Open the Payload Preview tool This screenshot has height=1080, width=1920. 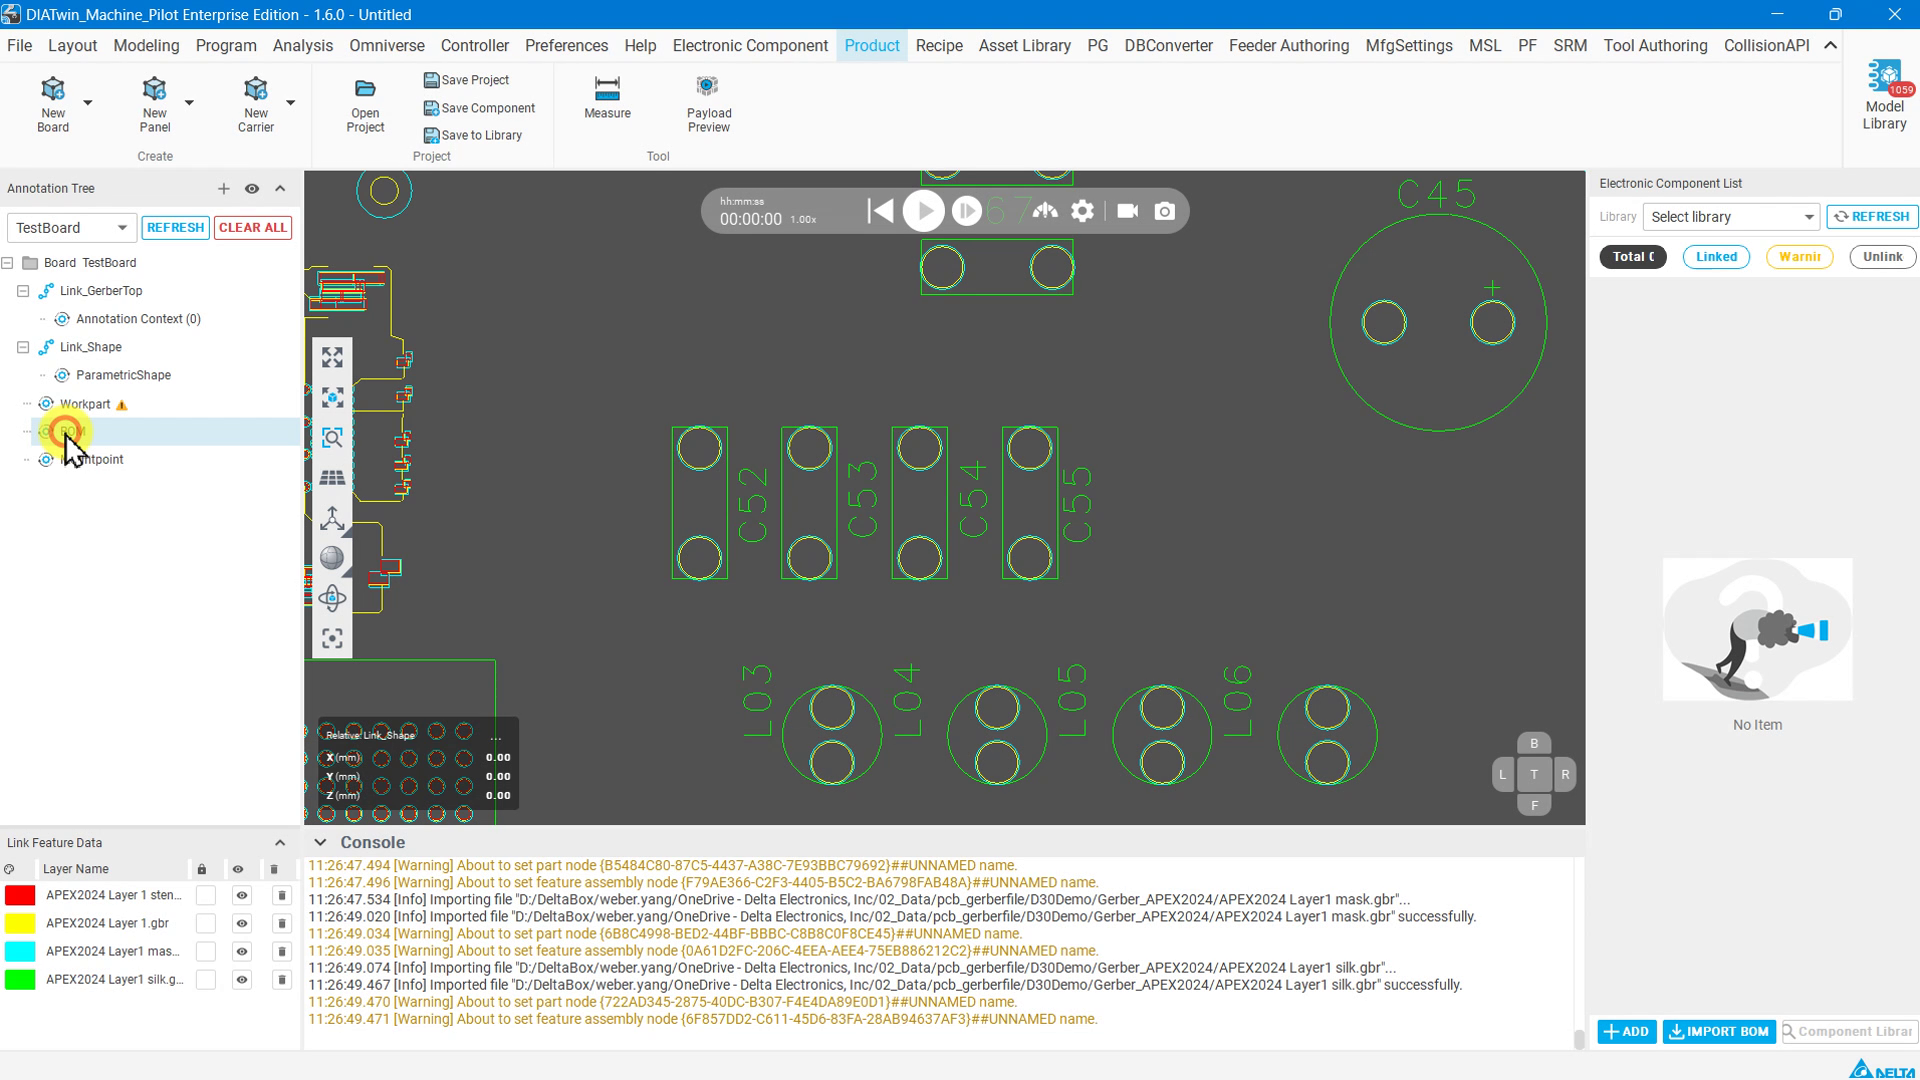tap(709, 104)
